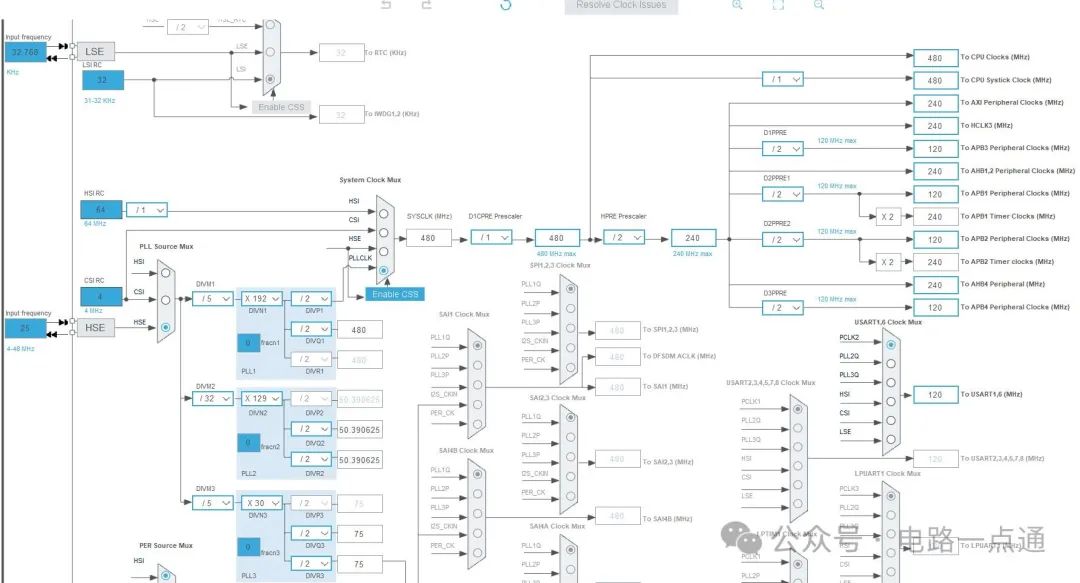Select PLL1Q in the SPI1,2,3 Clock Mux

pyautogui.click(x=570, y=289)
